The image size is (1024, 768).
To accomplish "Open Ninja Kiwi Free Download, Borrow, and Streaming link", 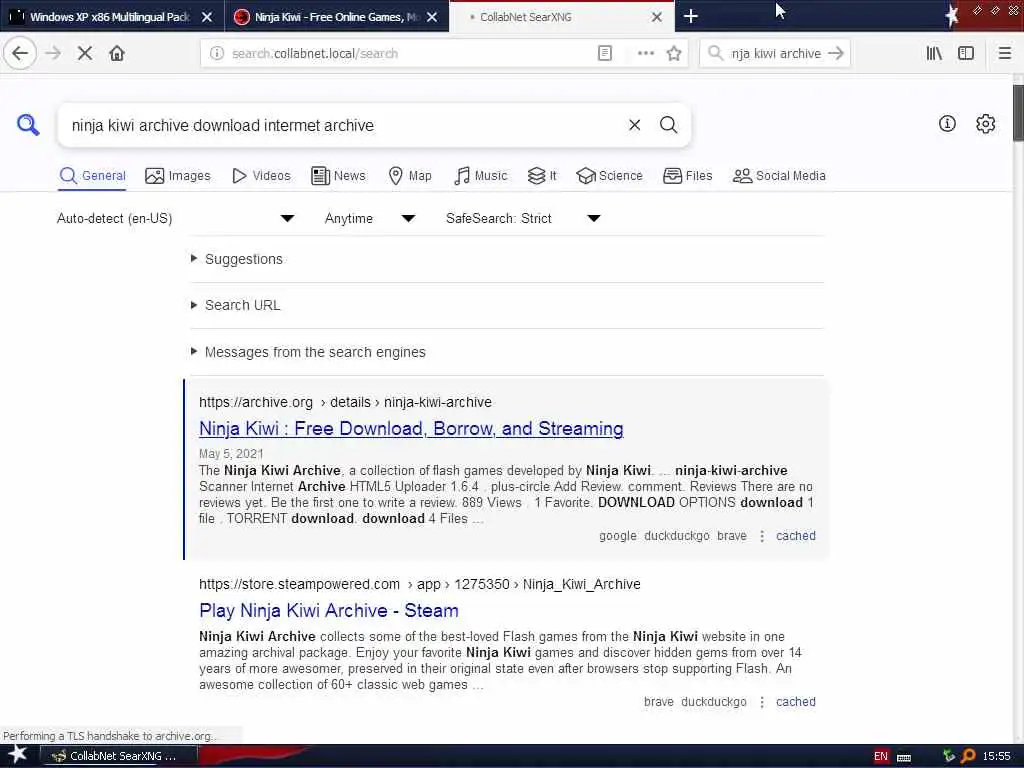I will (411, 429).
